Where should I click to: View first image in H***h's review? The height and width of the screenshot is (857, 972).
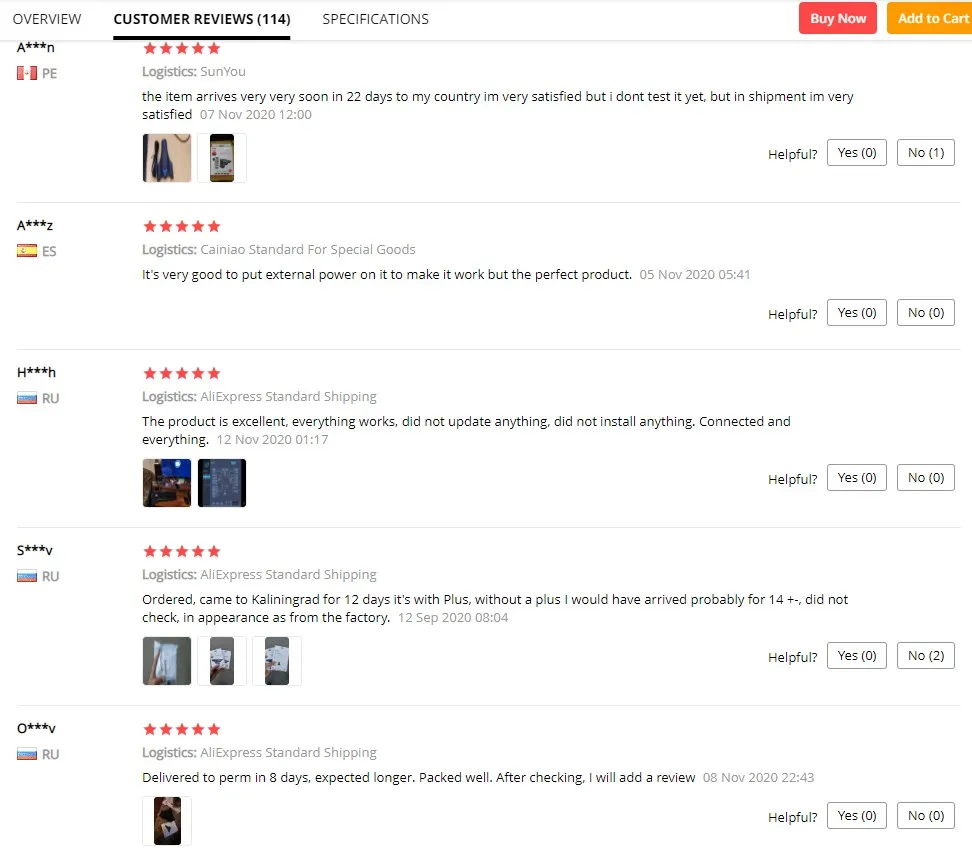(167, 483)
